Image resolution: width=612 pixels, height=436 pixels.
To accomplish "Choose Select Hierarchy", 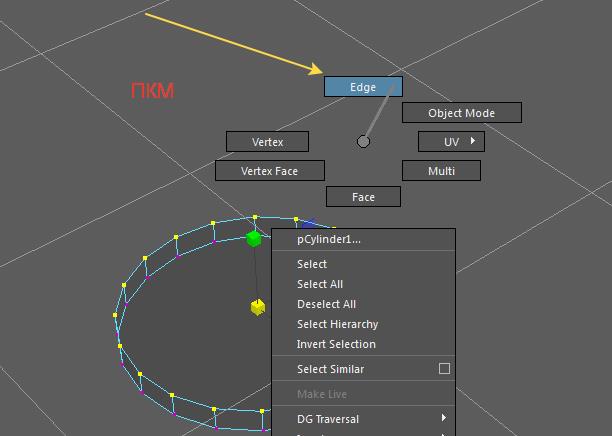I will (337, 324).
